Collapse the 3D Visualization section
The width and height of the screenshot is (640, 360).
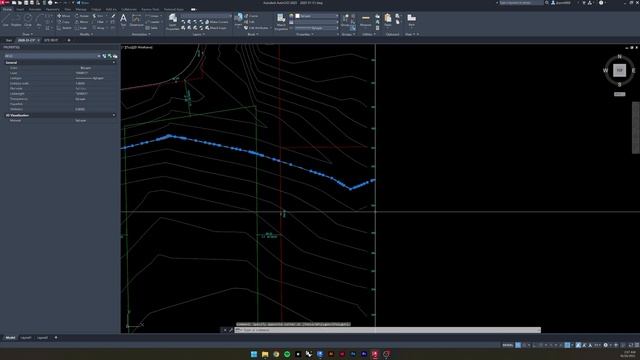coord(114,115)
